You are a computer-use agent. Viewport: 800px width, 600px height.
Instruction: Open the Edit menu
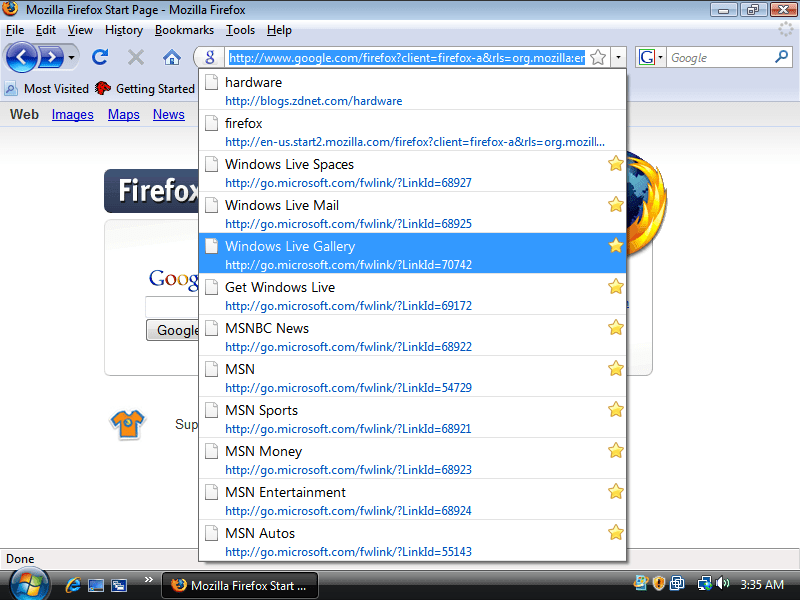pyautogui.click(x=45, y=30)
